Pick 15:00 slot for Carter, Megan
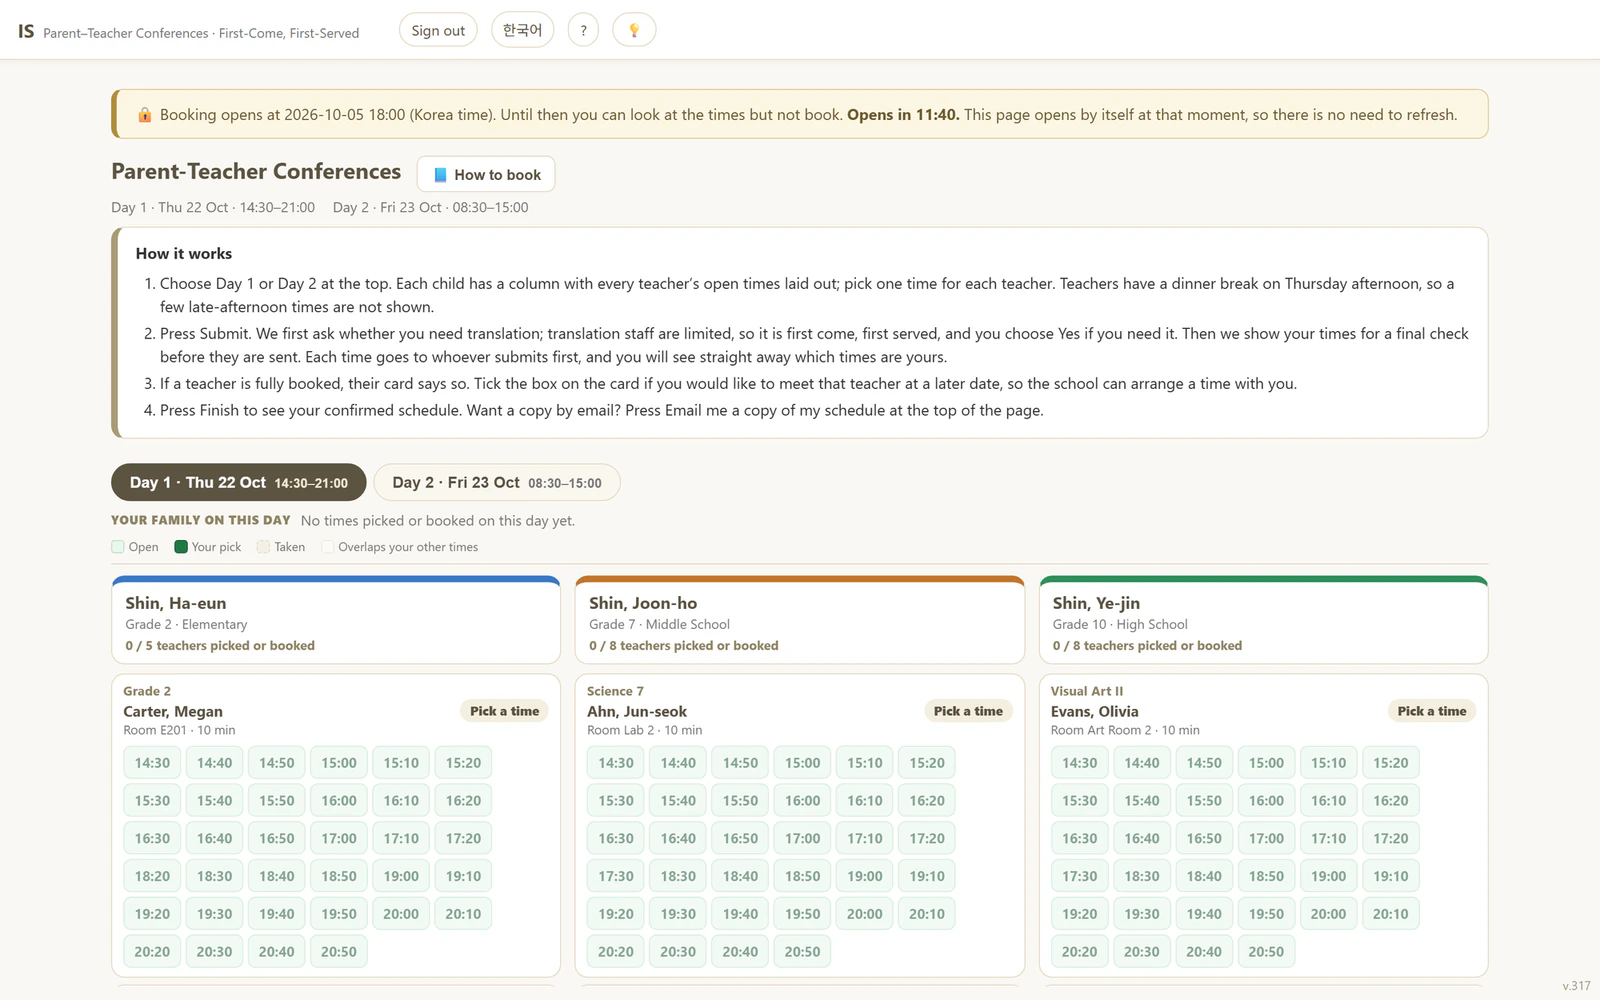This screenshot has width=1600, height=1000. tap(339, 763)
